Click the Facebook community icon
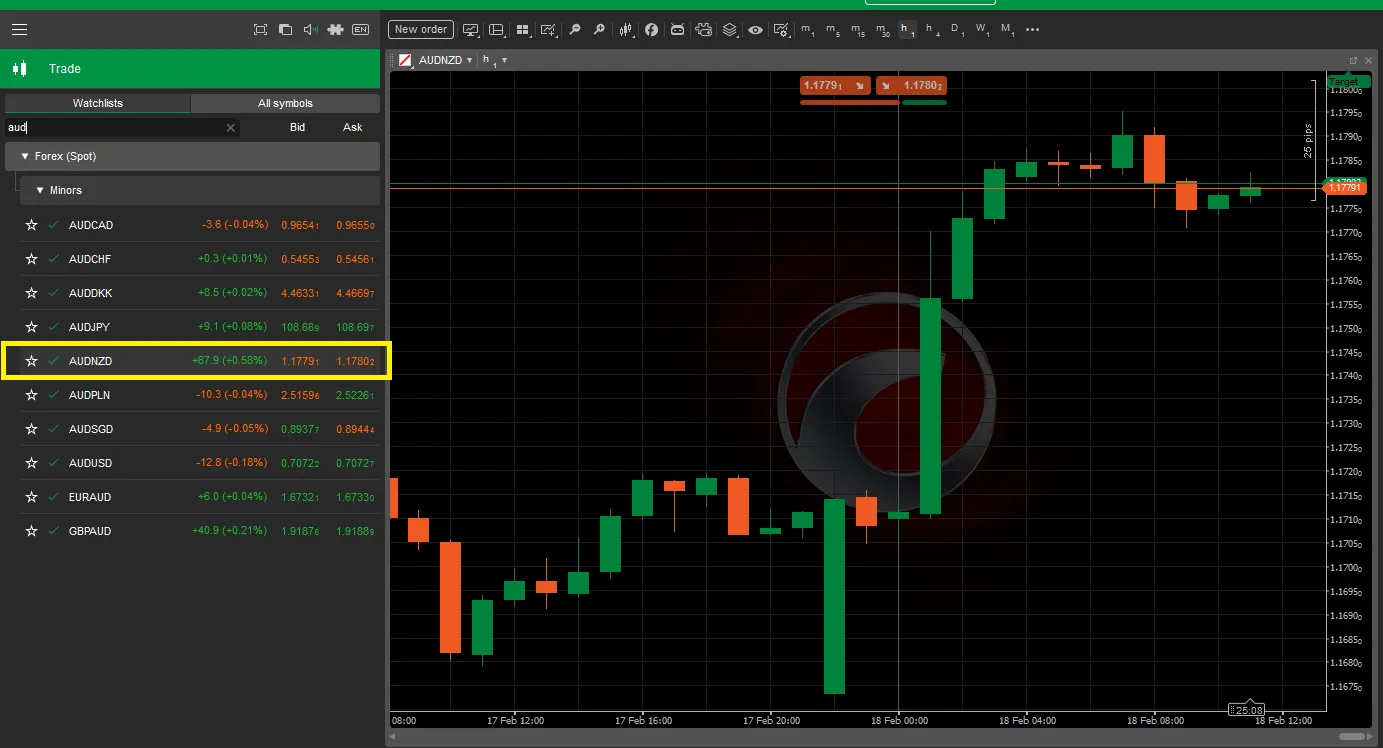 [x=651, y=30]
